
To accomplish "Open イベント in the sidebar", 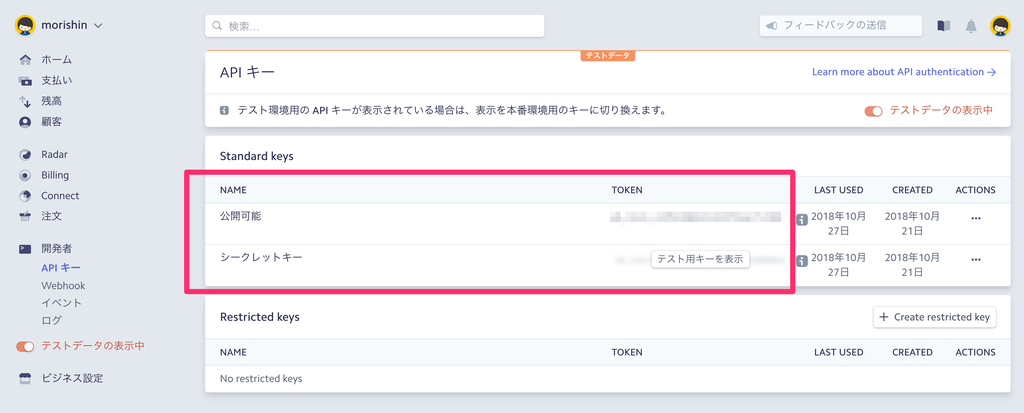I will pos(61,303).
